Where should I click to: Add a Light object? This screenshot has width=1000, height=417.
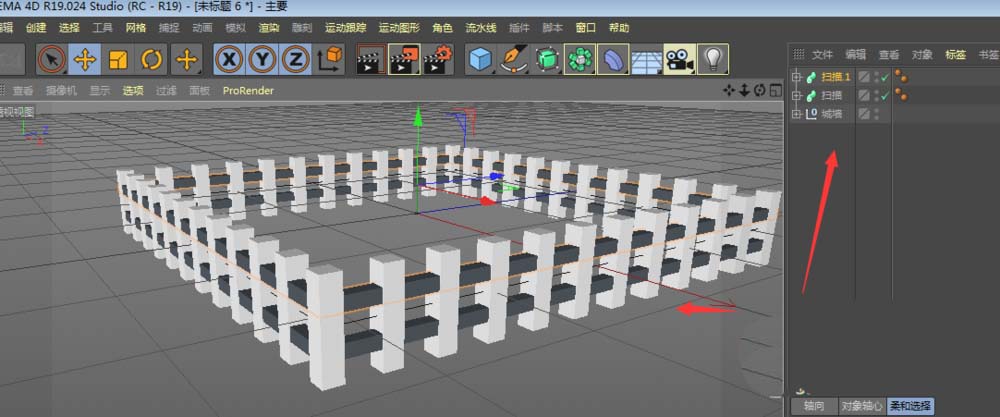[711, 60]
